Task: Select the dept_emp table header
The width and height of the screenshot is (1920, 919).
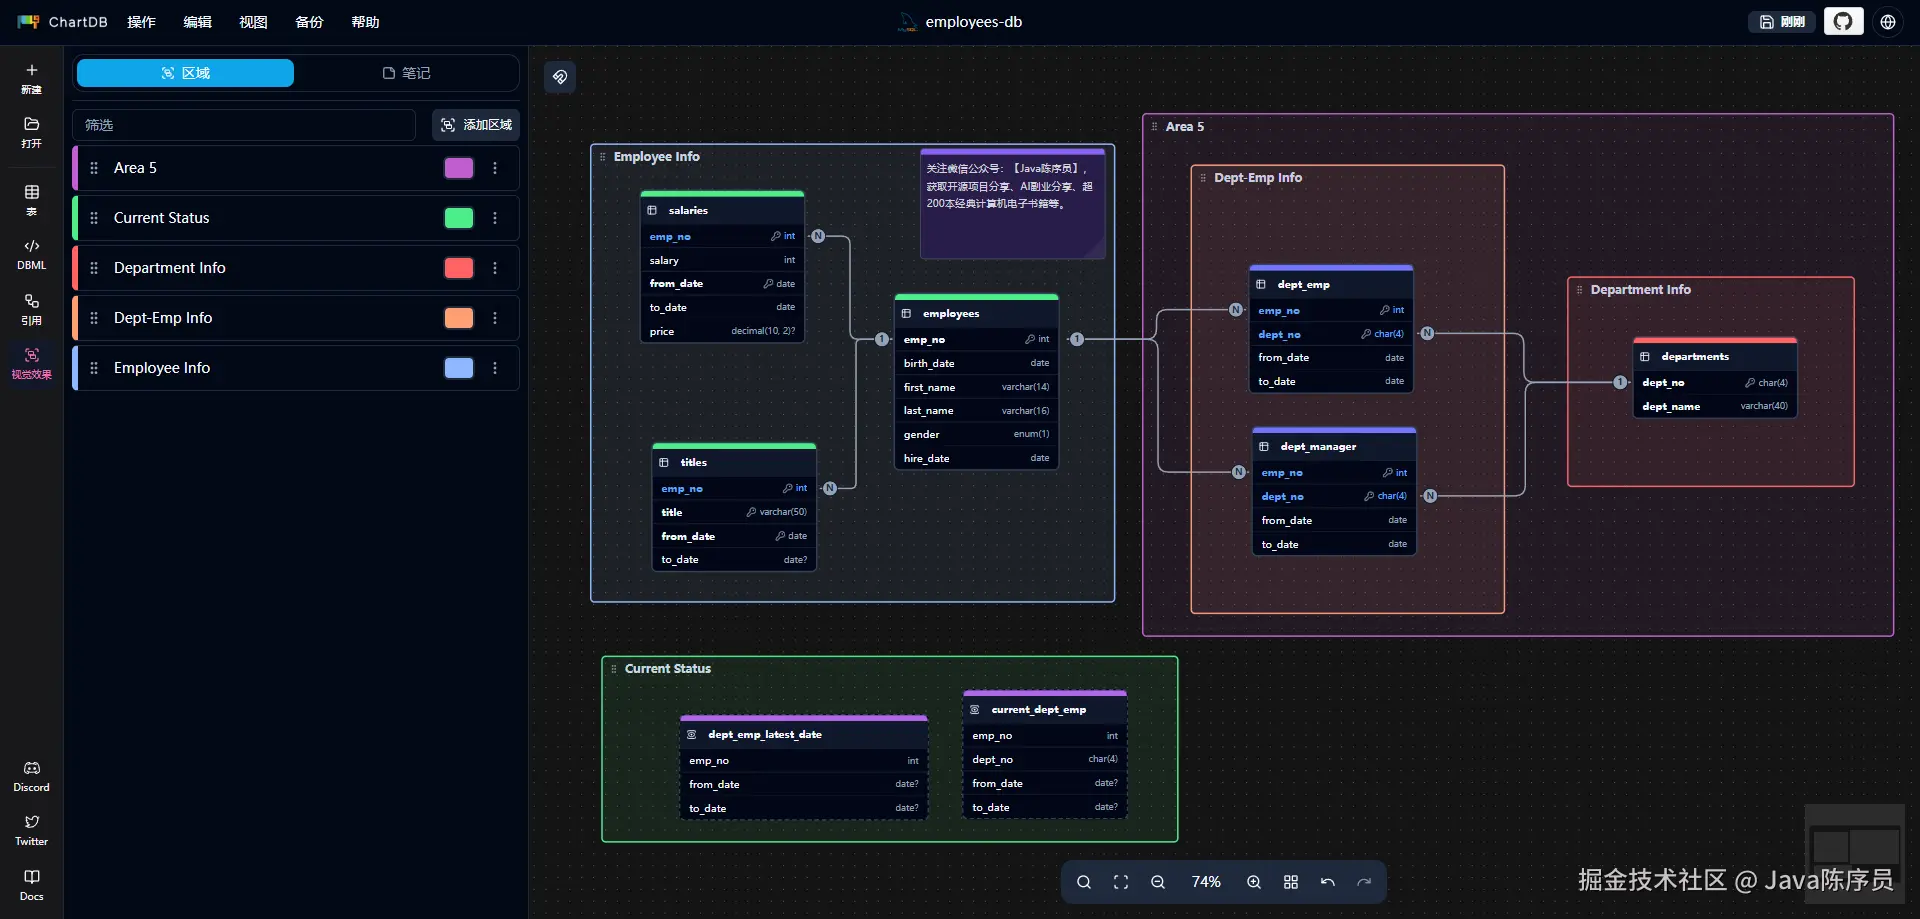Action: click(x=1331, y=285)
